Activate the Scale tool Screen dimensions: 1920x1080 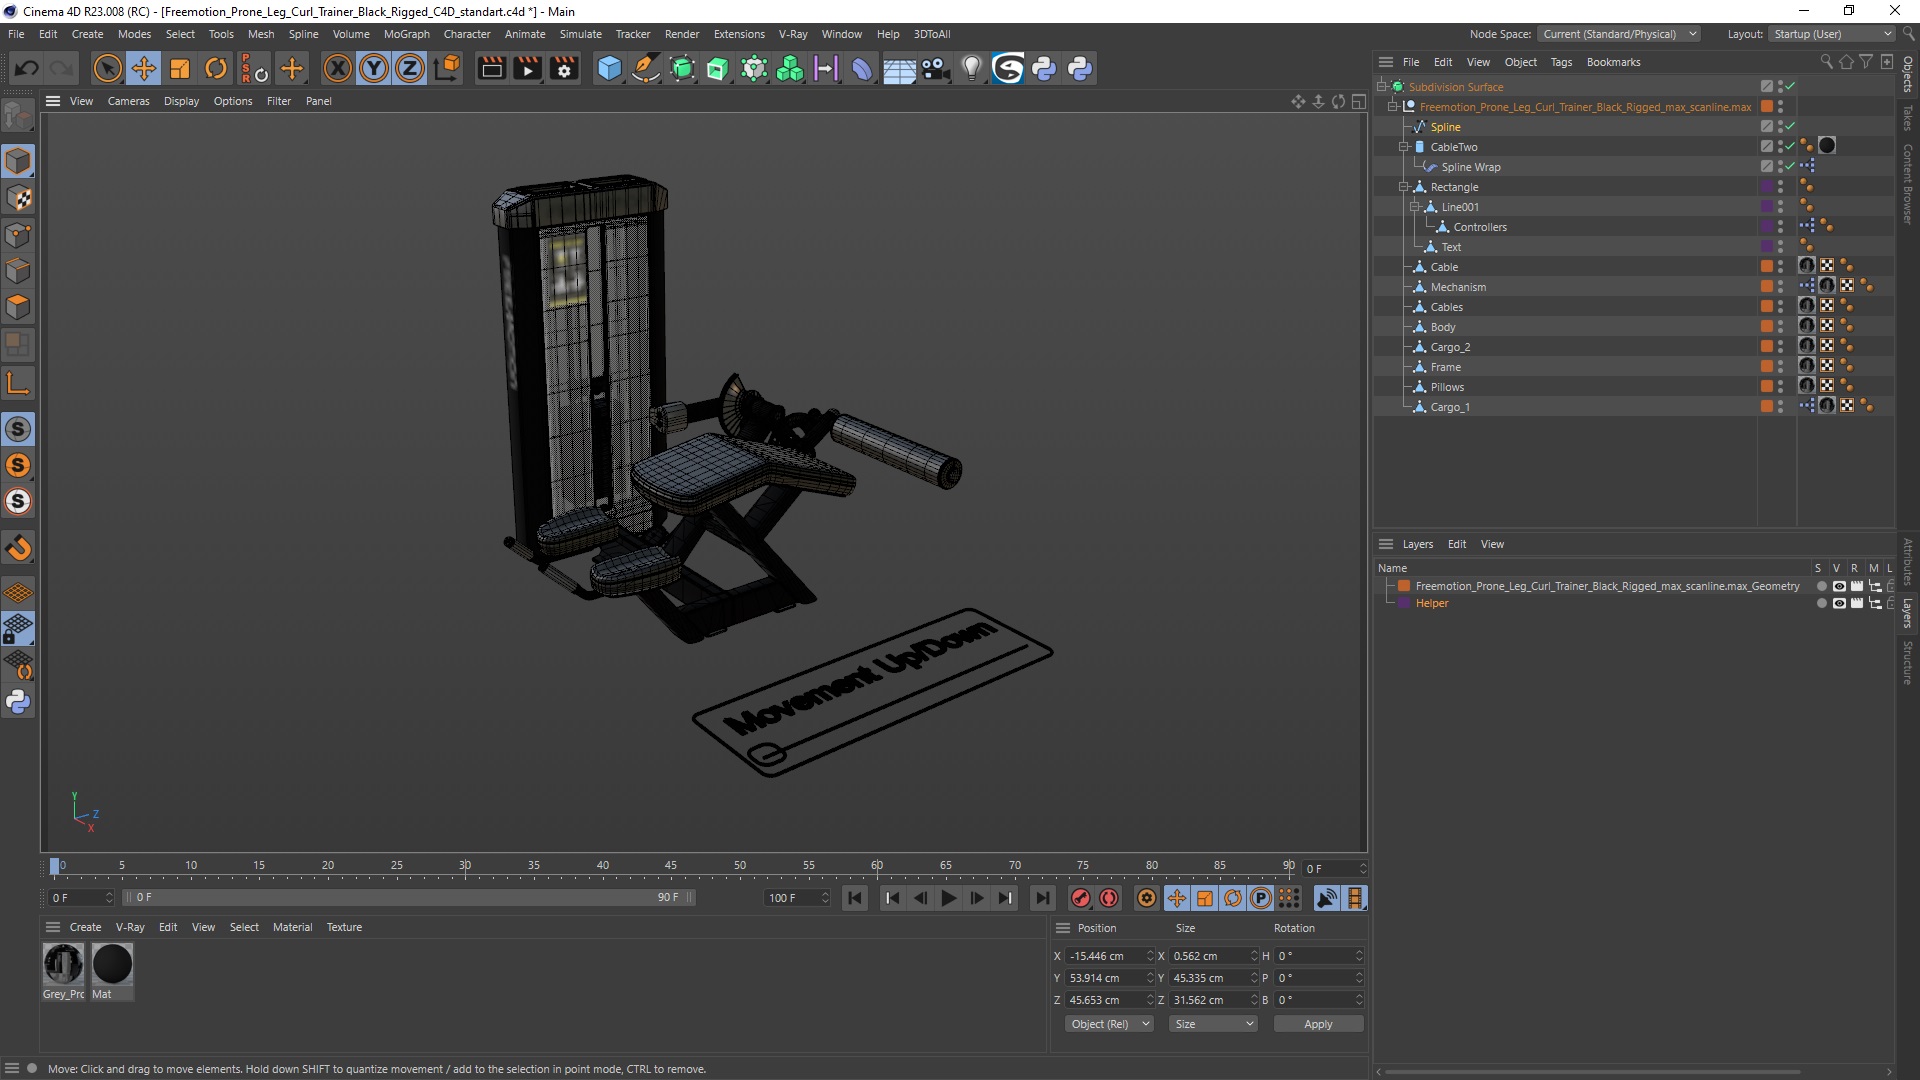tap(180, 68)
